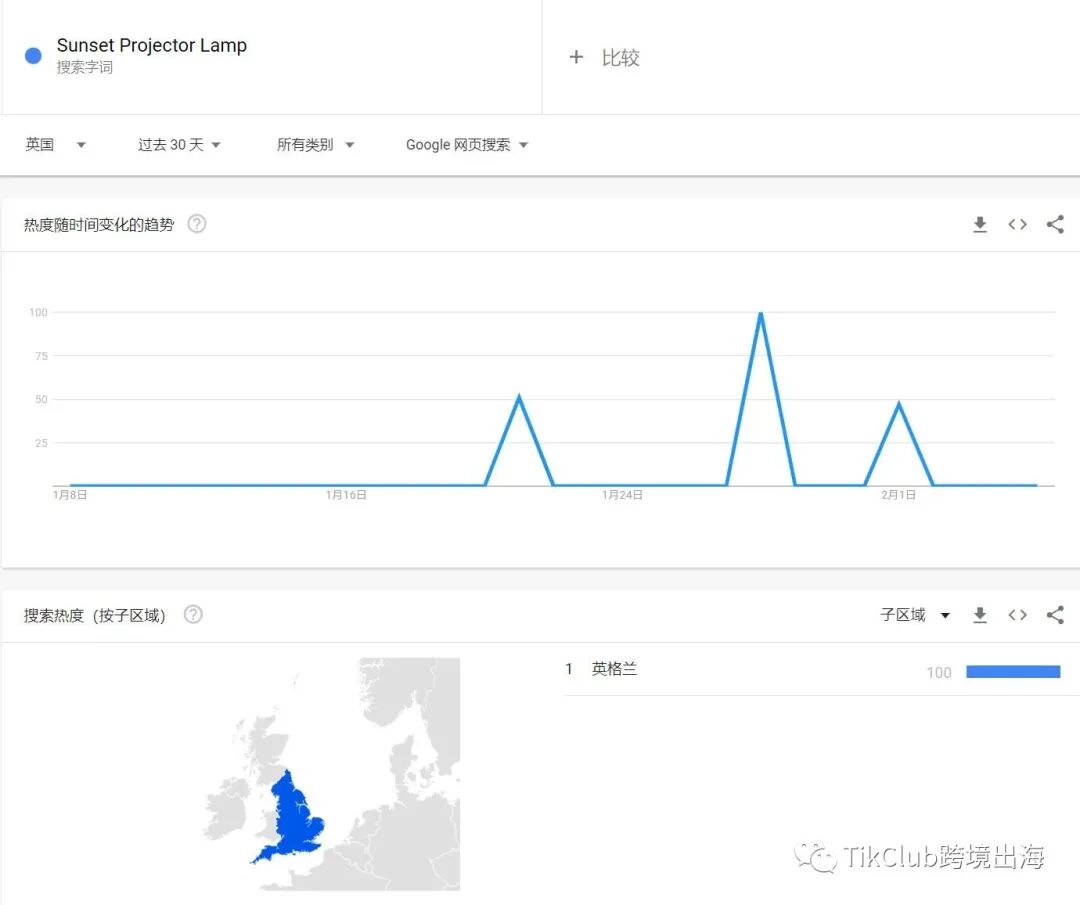The width and height of the screenshot is (1080, 905).
Task: Open the 子区域 view selector
Action: pos(913,615)
